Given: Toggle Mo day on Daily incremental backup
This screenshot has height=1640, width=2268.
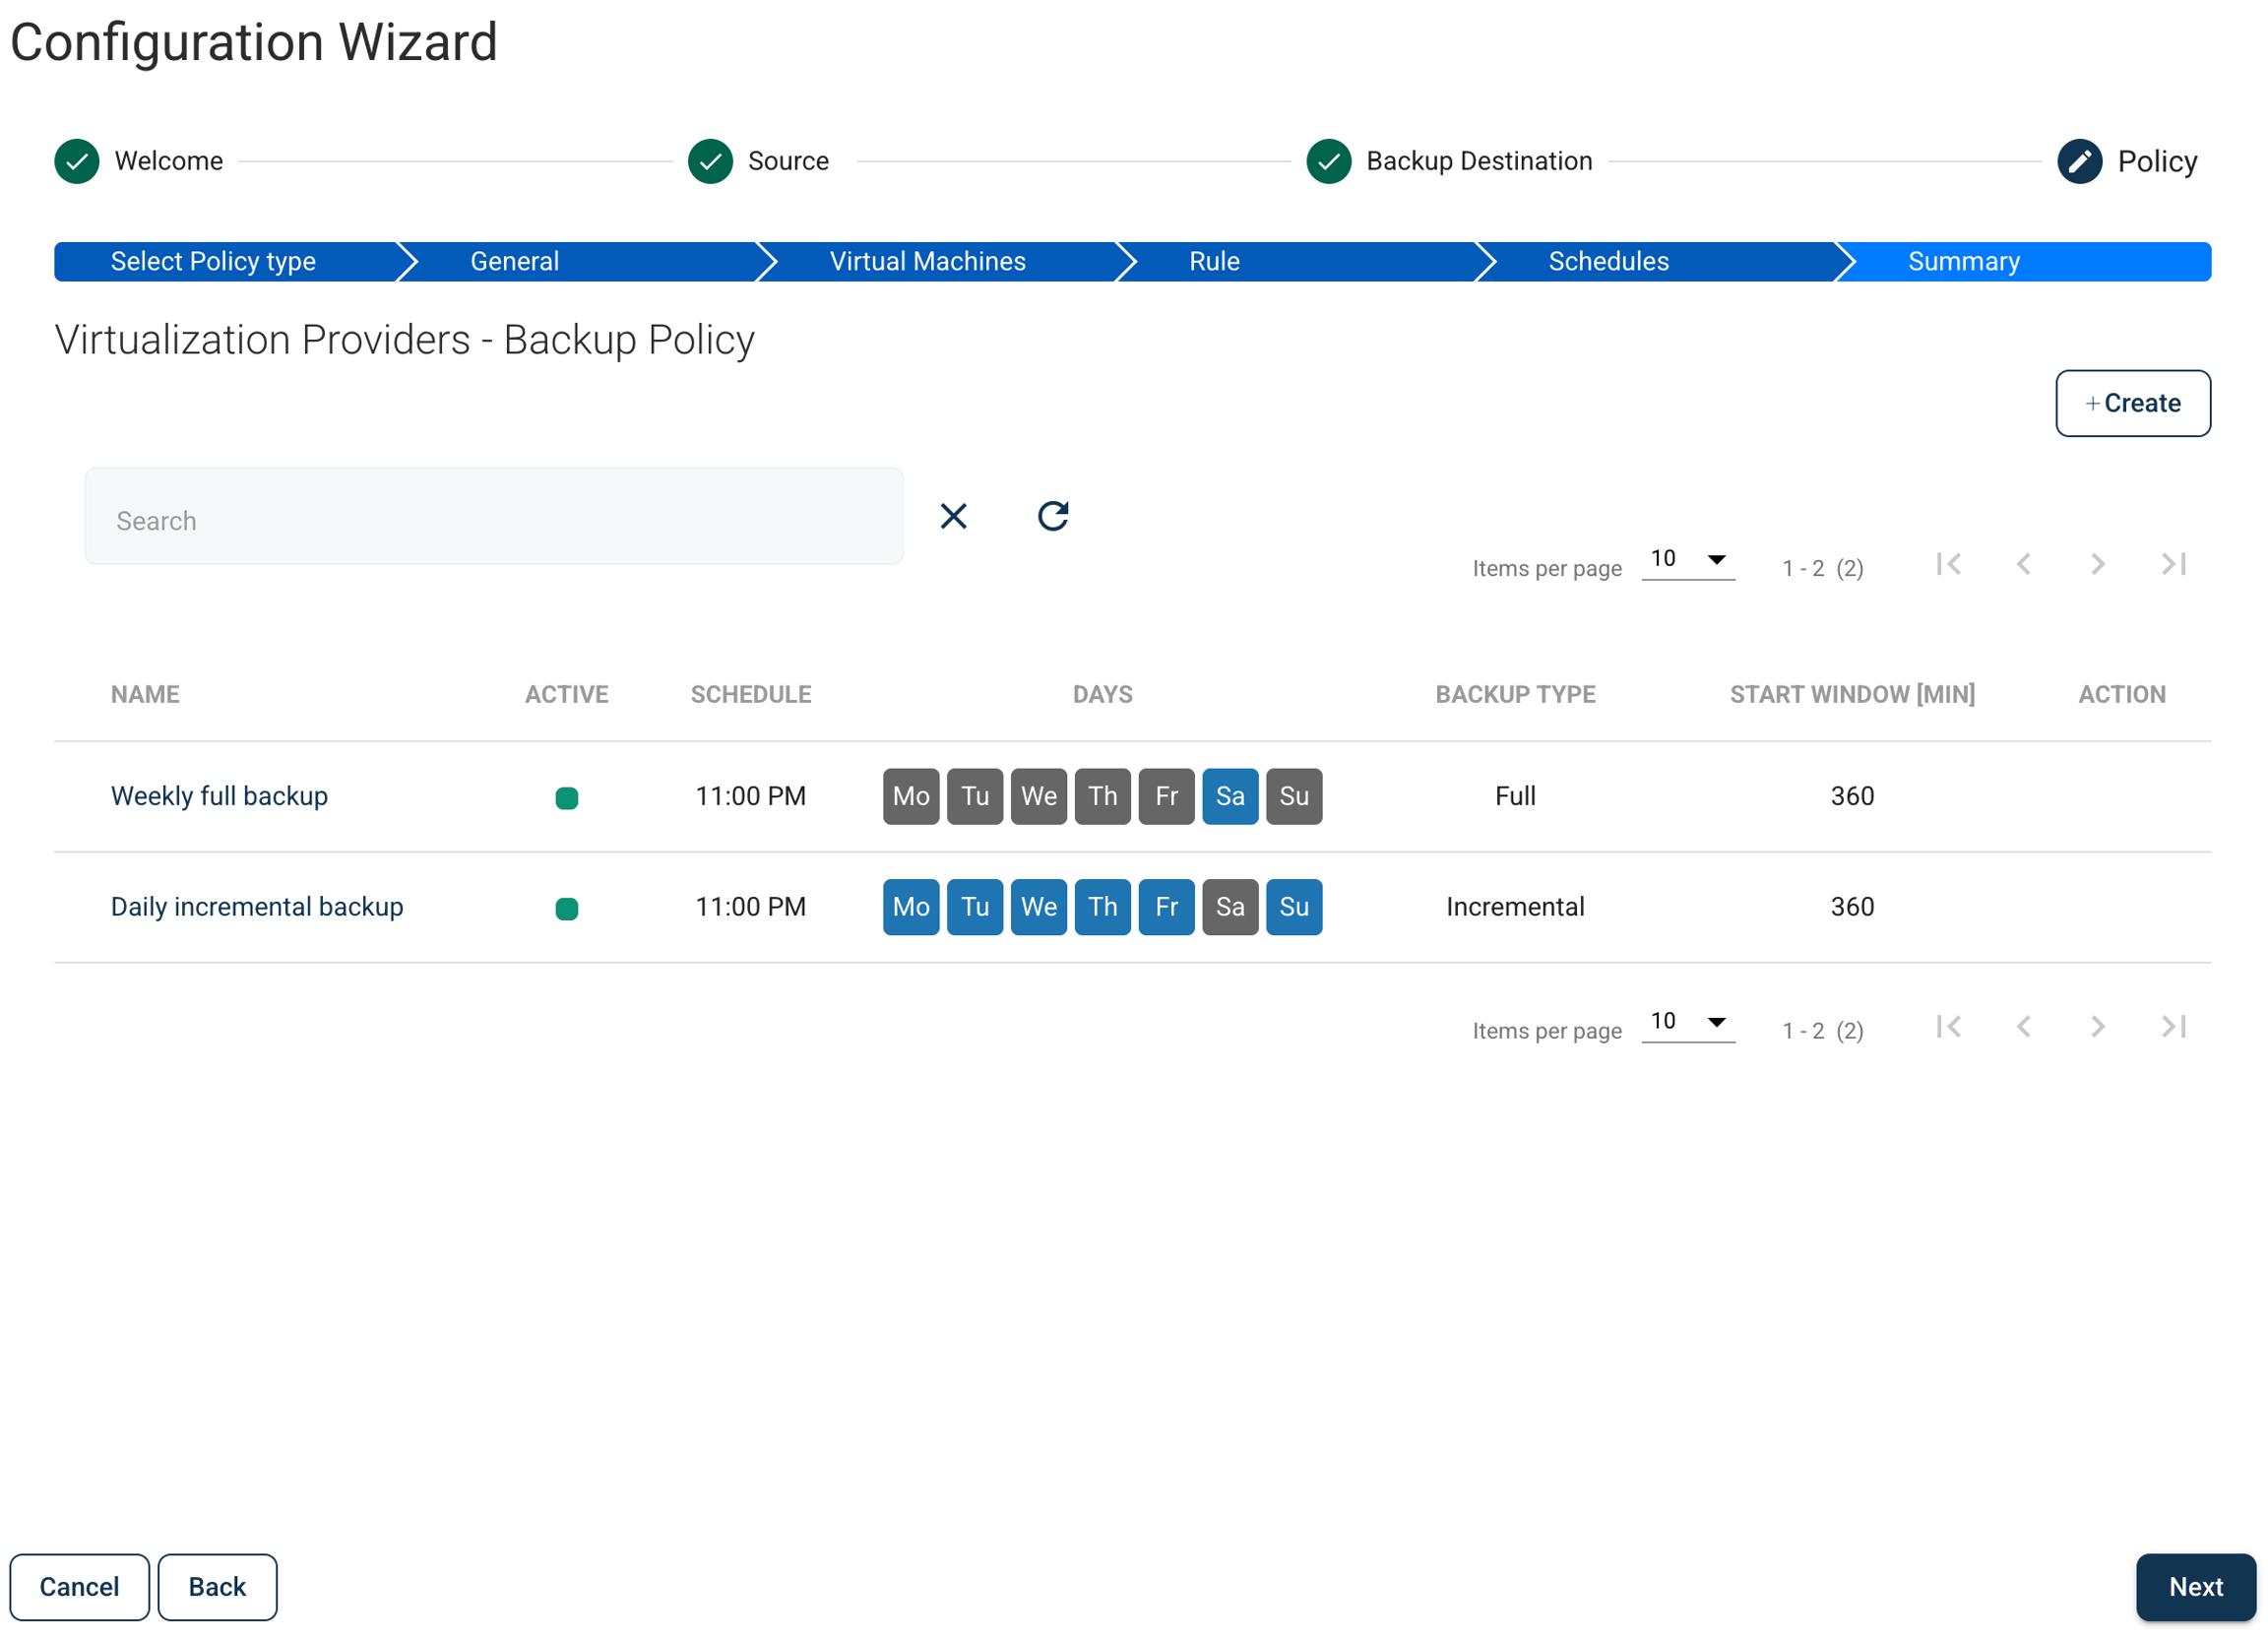Looking at the screenshot, I should [x=911, y=907].
